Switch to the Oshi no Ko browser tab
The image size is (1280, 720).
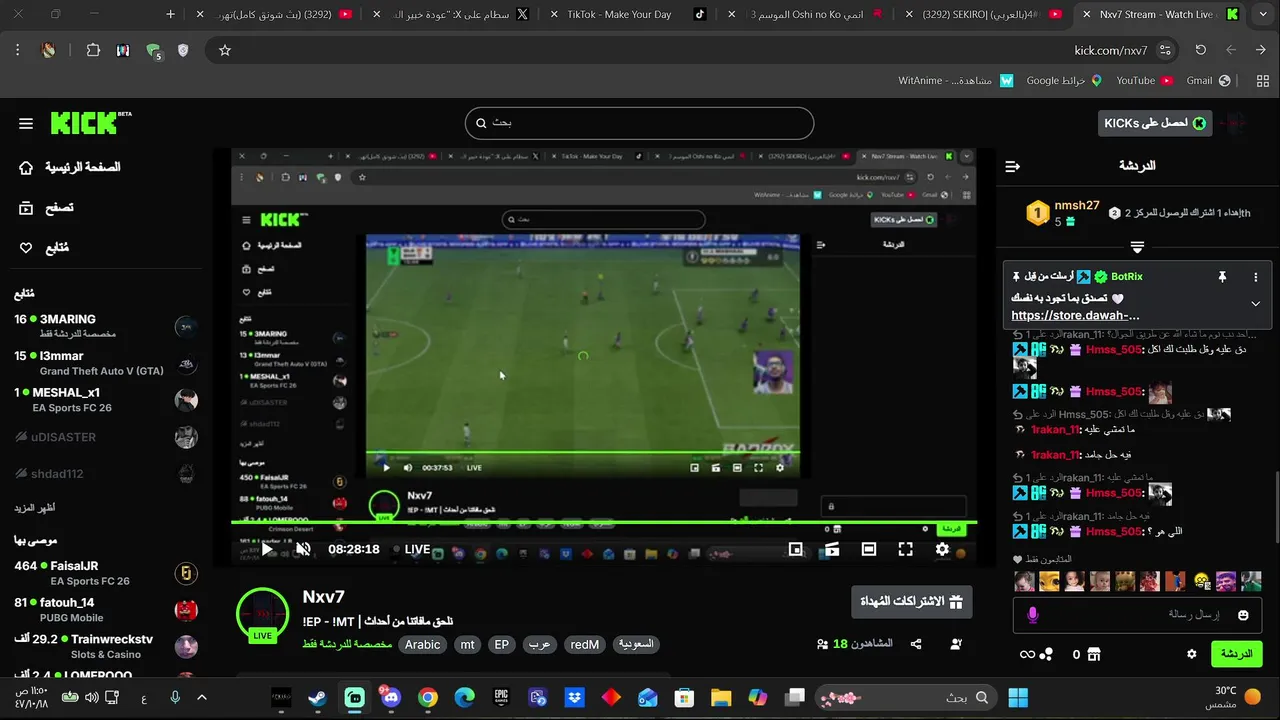click(x=805, y=14)
